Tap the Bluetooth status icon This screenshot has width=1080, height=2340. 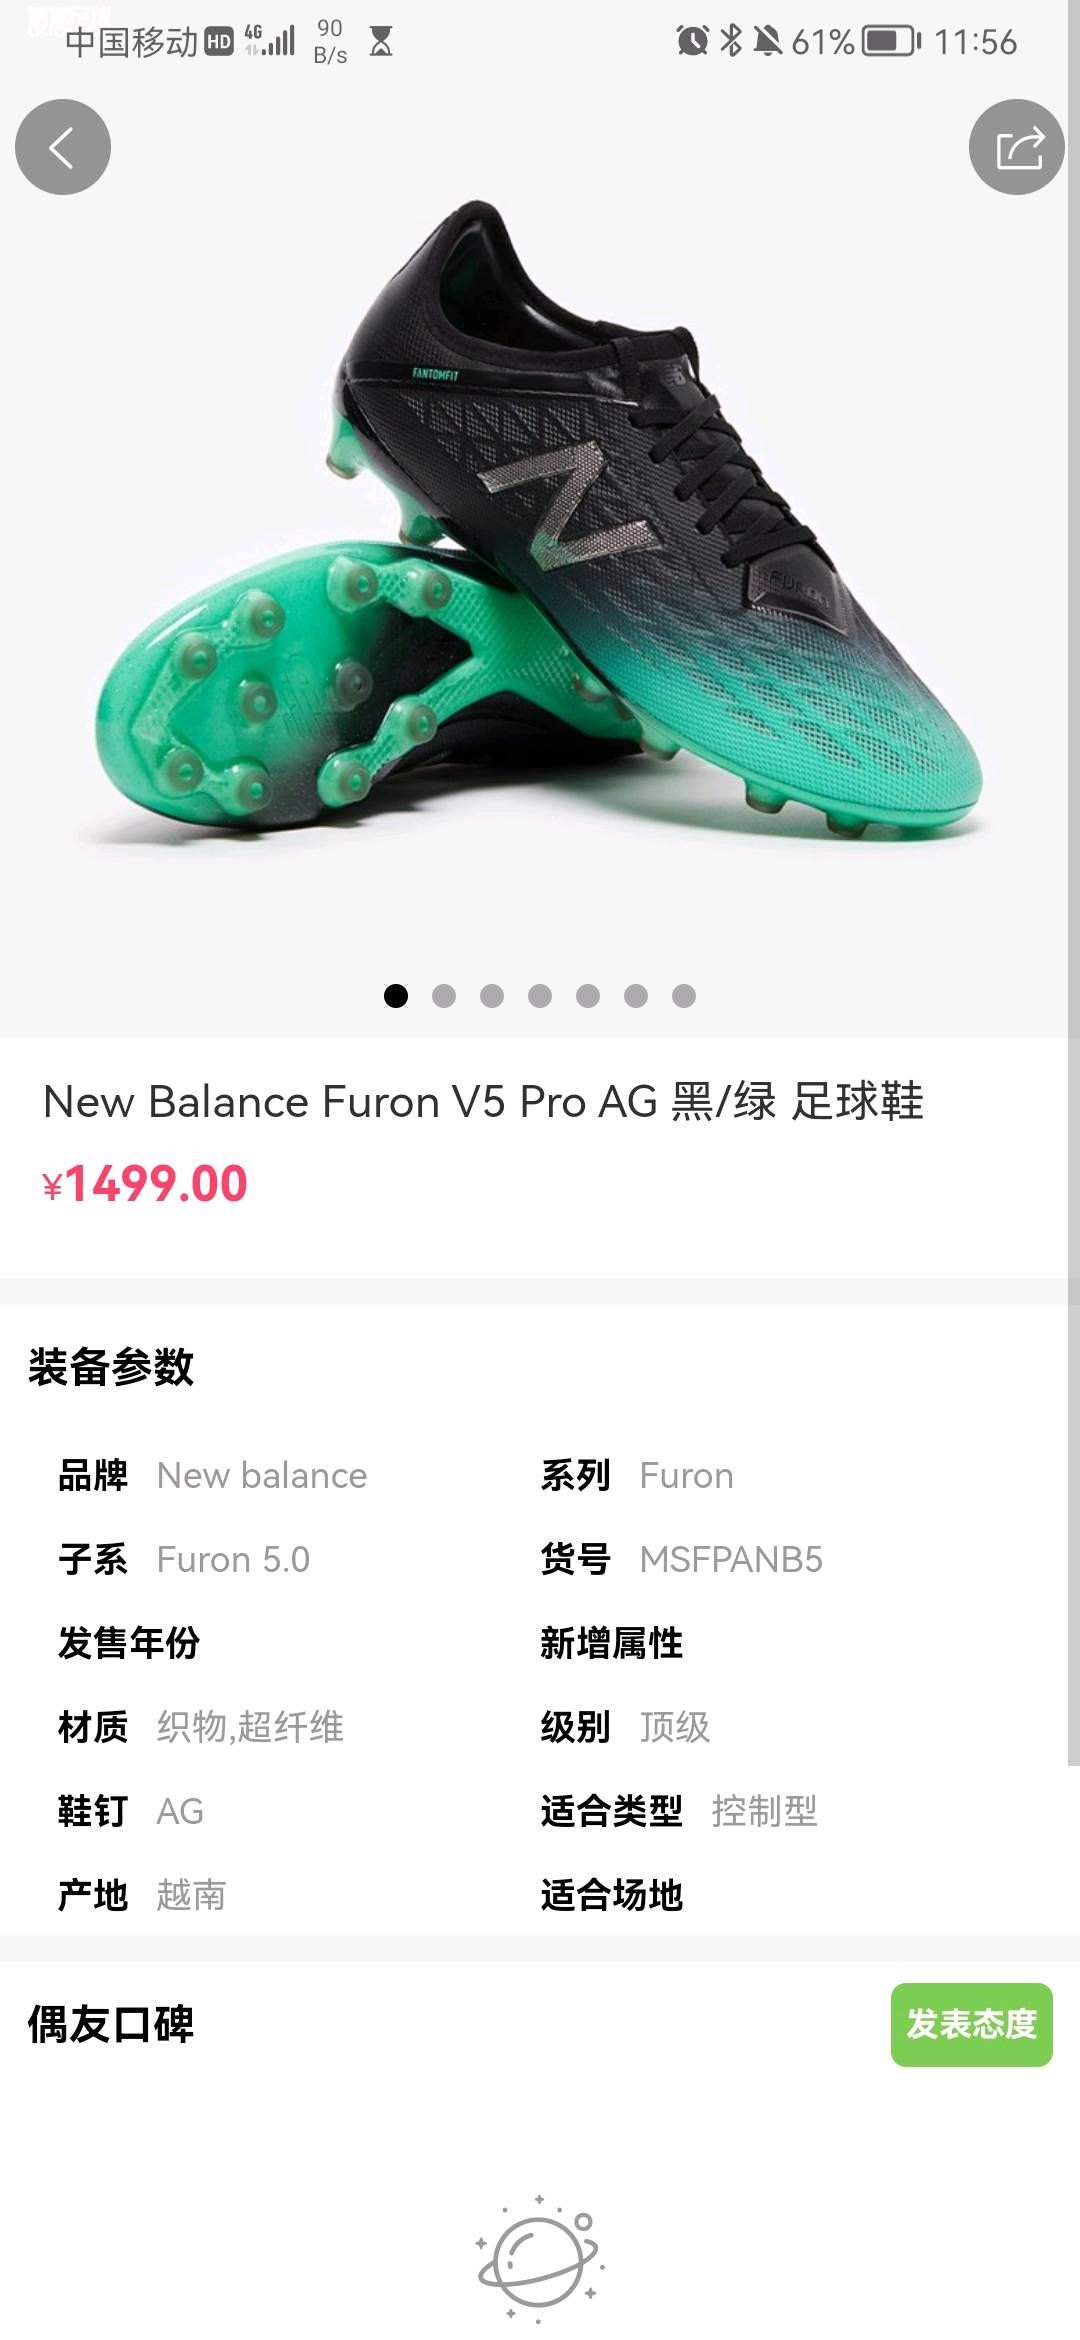[731, 41]
